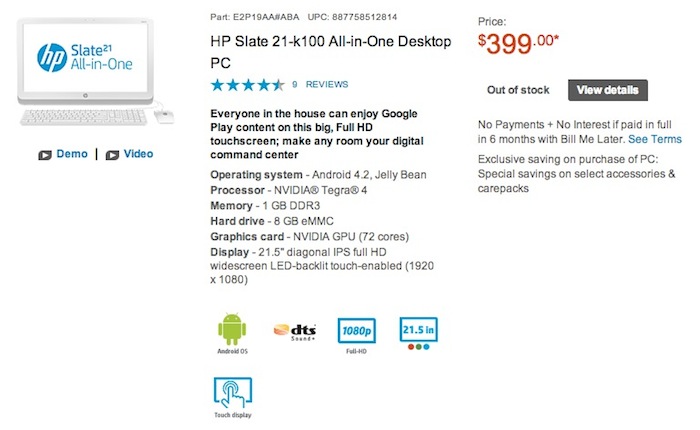Viewport: 700px width, 430px height.
Task: Open the Video link
Action: 138,155
